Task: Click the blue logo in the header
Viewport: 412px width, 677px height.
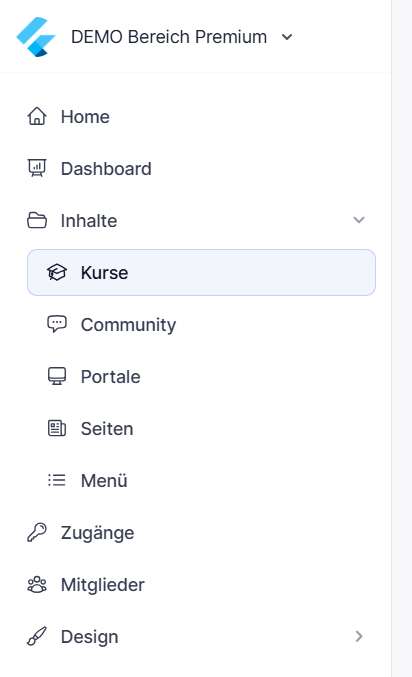Action: 36,37
